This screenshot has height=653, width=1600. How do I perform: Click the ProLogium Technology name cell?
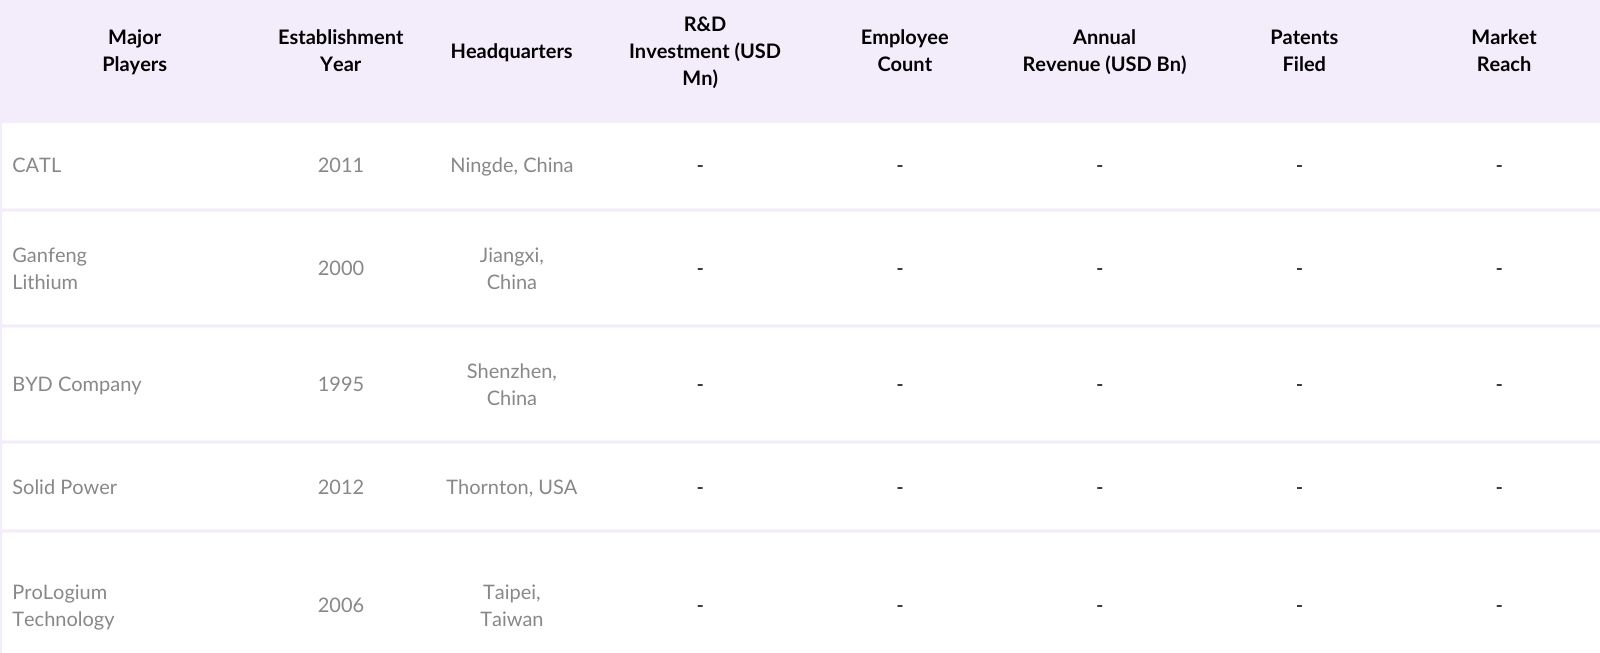pyautogui.click(x=63, y=605)
